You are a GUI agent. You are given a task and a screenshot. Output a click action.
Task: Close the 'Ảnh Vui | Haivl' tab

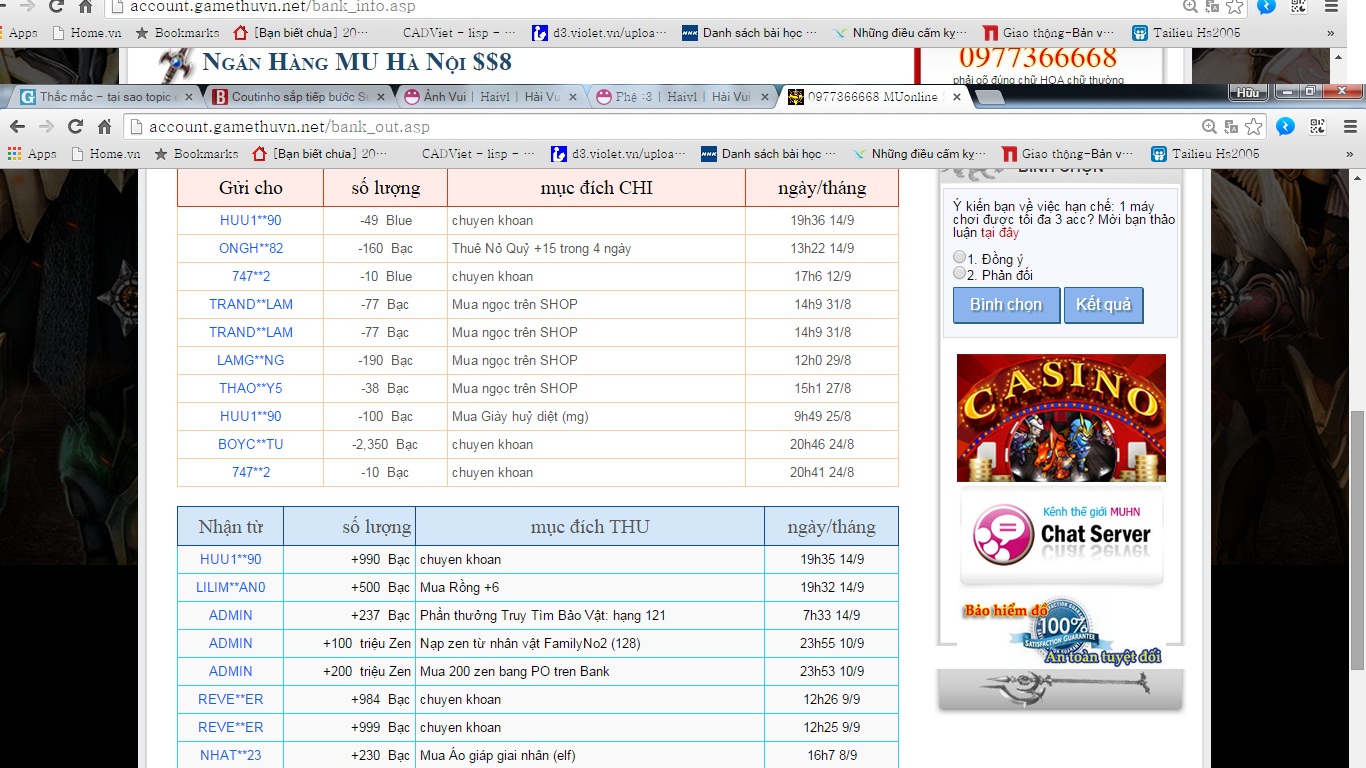pos(573,97)
